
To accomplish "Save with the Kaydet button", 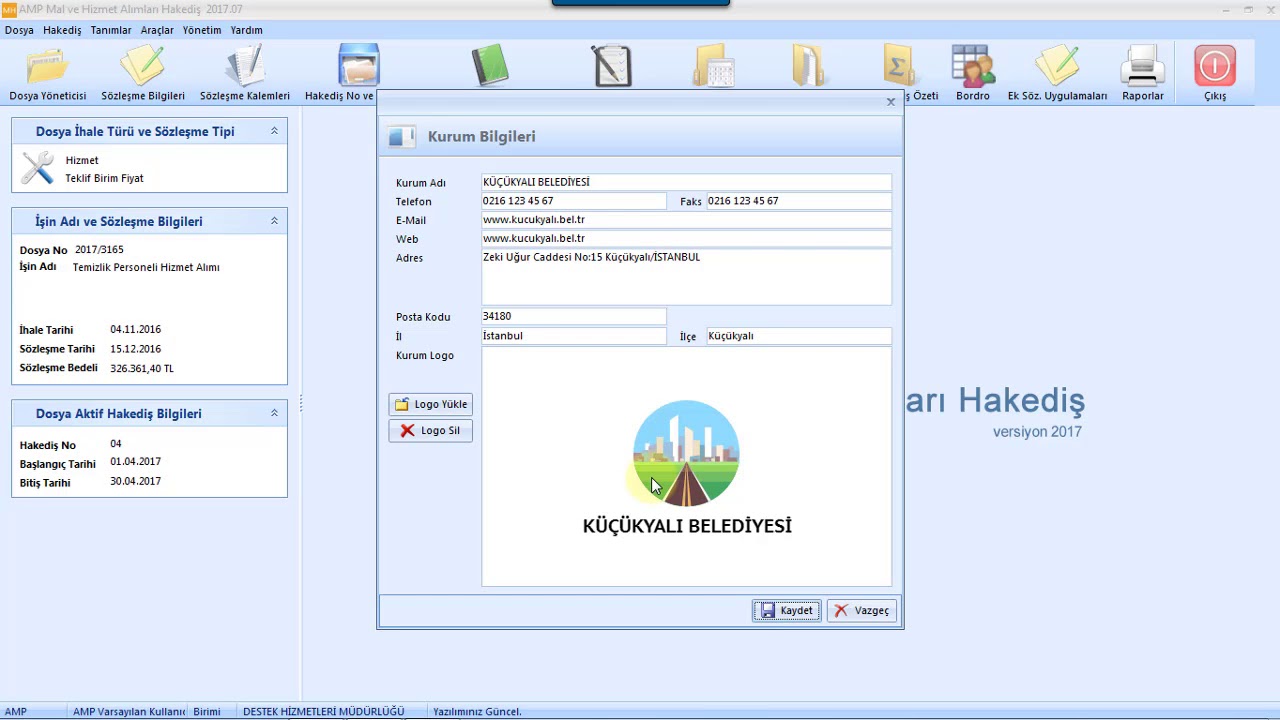I will (x=787, y=610).
